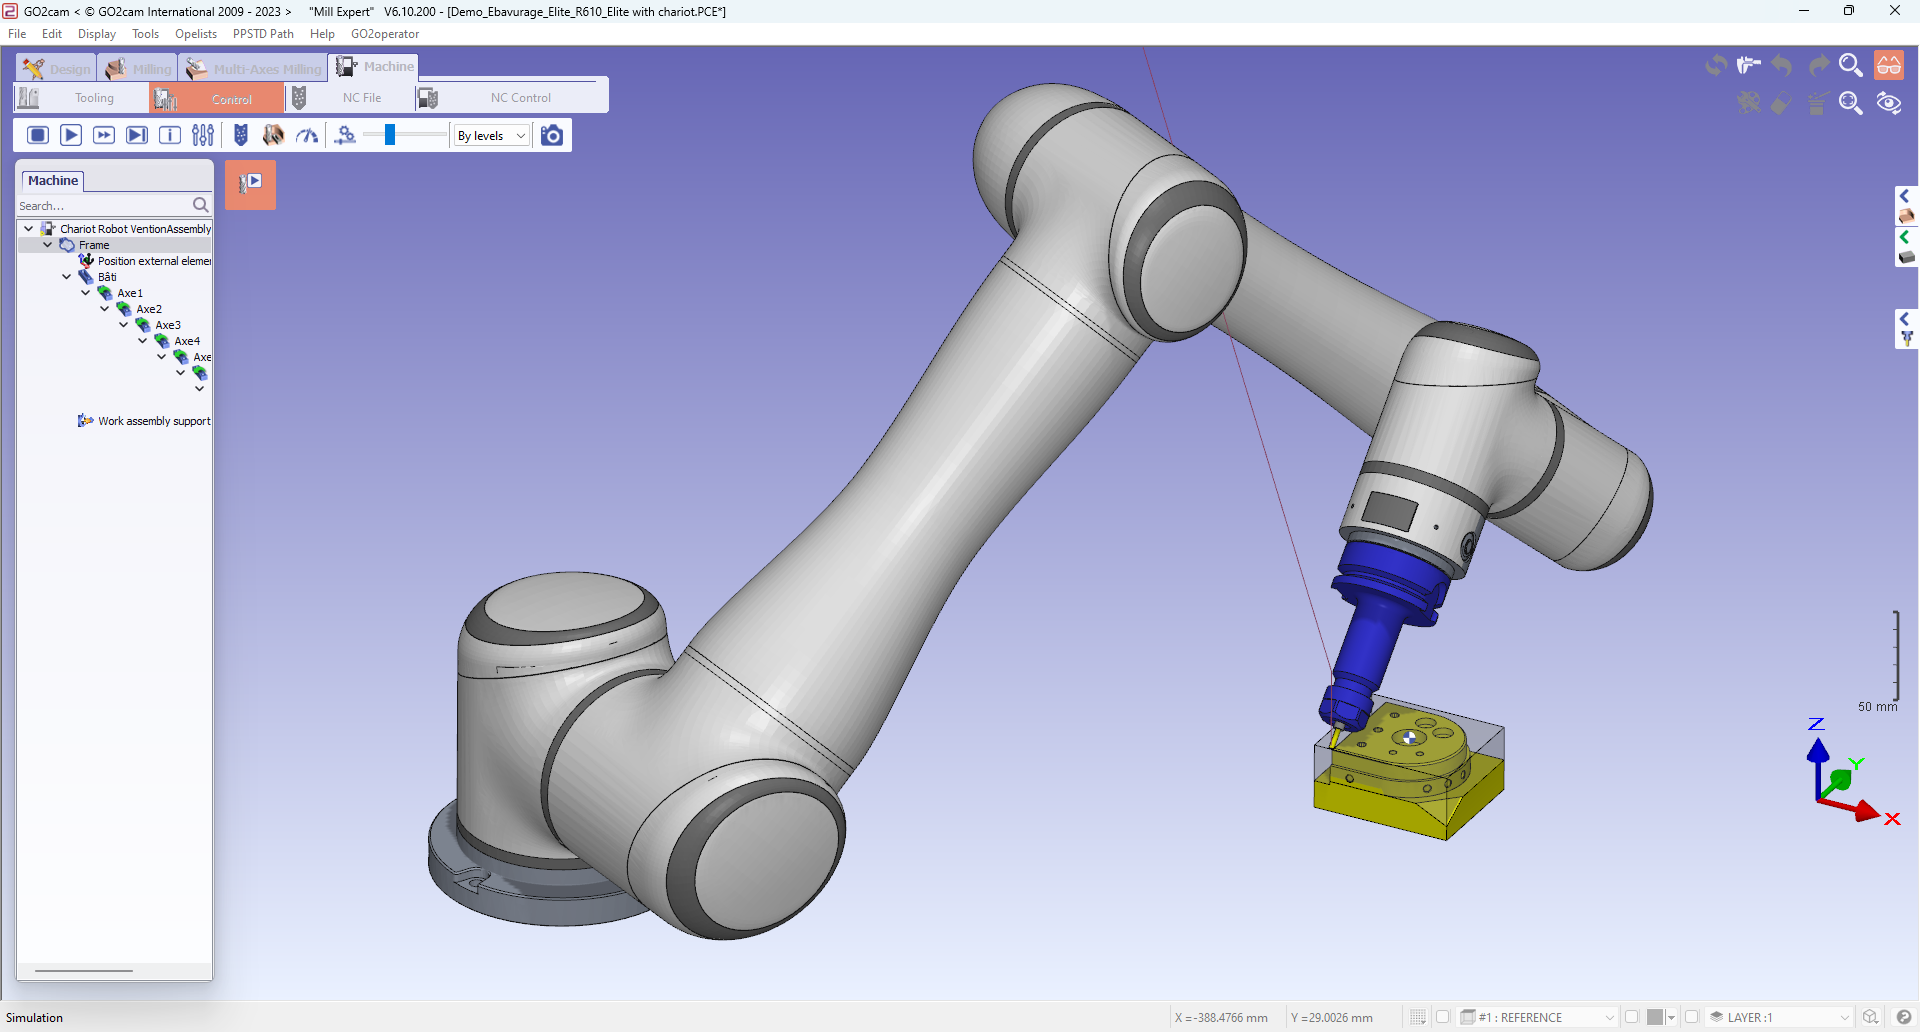1920x1032 pixels.
Task: Select Work assembly support tree item
Action: (145, 421)
